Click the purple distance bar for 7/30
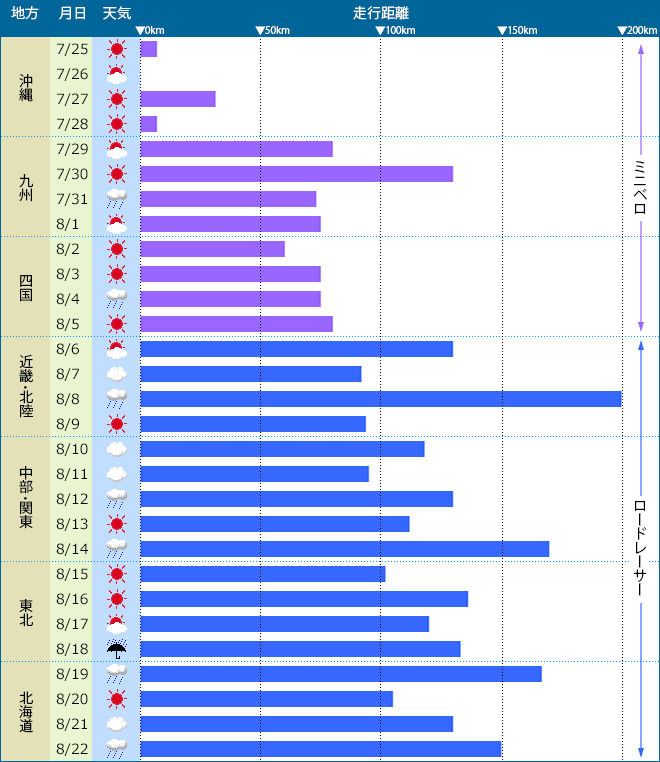This screenshot has height=762, width=660. pos(296,174)
